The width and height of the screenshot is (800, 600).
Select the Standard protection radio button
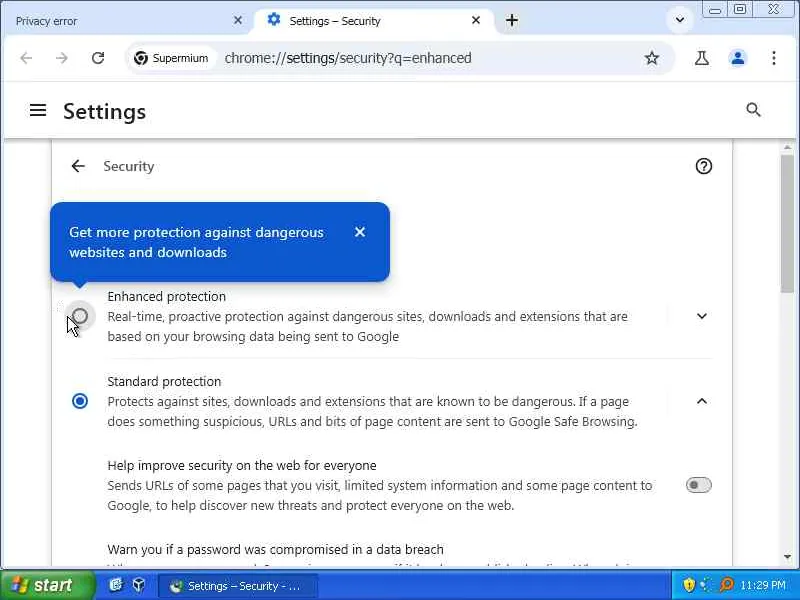[80, 401]
